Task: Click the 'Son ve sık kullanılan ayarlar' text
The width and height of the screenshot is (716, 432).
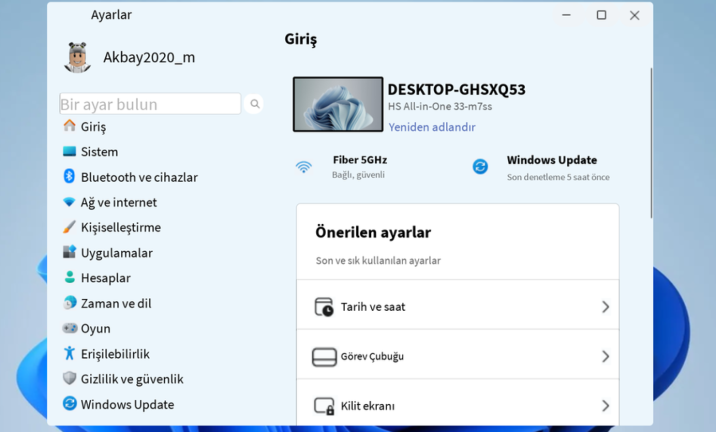Action: (x=378, y=261)
